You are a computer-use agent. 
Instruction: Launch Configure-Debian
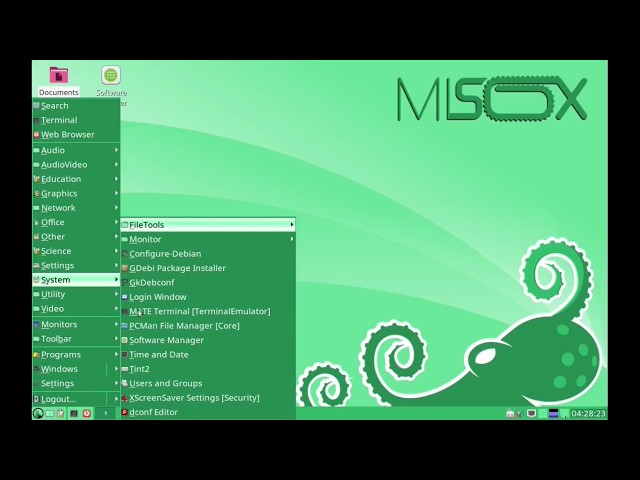(208, 254)
